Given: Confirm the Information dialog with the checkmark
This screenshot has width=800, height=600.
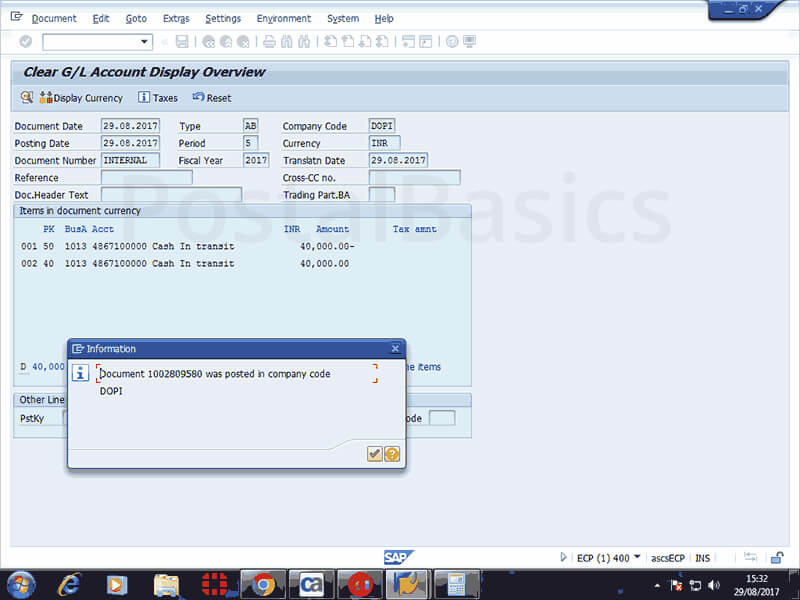Looking at the screenshot, I should 374,454.
